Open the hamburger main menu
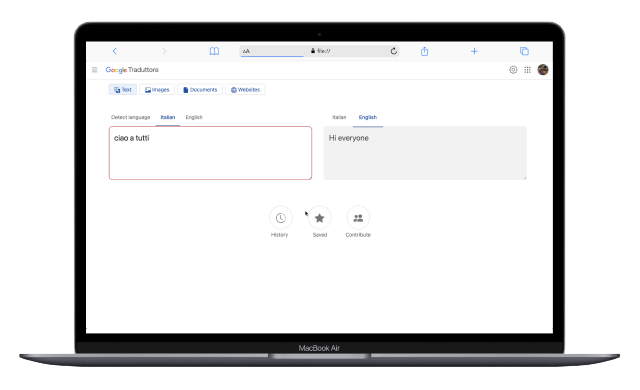Screen dimensions: 640x390 coord(94,70)
